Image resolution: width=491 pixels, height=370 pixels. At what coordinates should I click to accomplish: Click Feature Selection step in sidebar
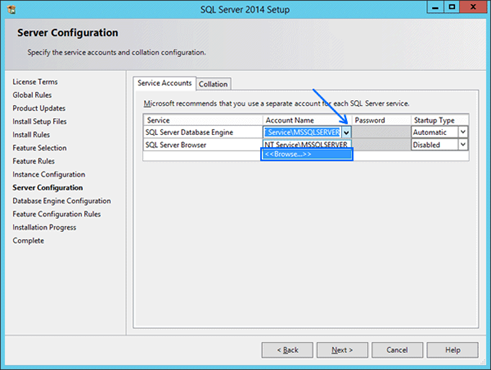tap(40, 148)
